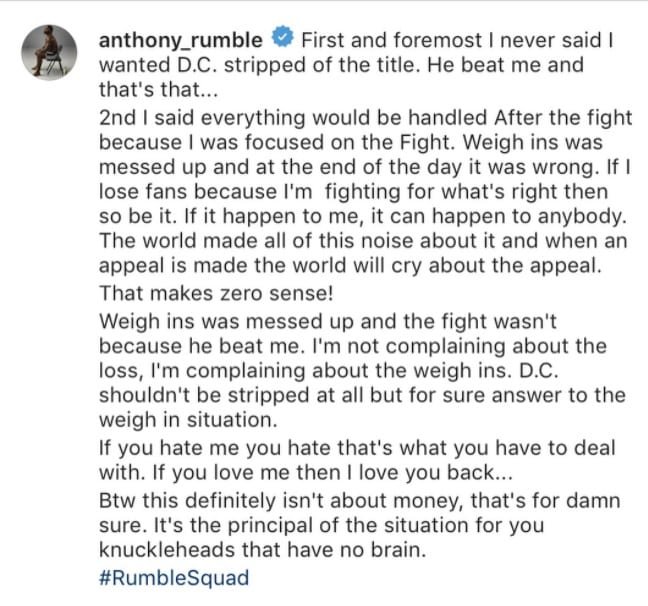Click the line "That makes zero sense!"
648x606 pixels.
[216, 293]
